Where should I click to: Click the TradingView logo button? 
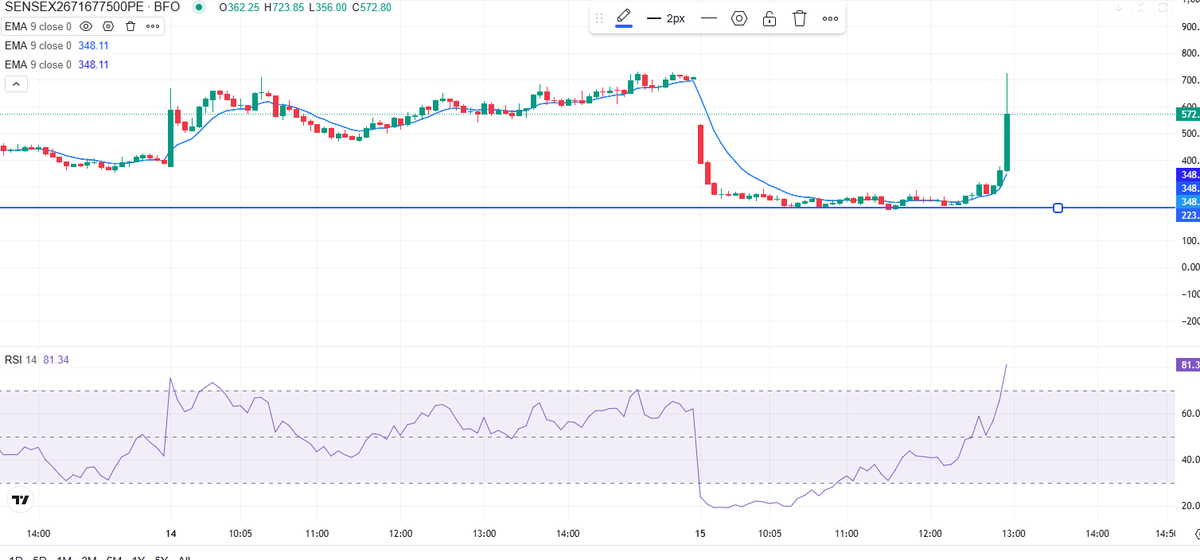coord(20,499)
